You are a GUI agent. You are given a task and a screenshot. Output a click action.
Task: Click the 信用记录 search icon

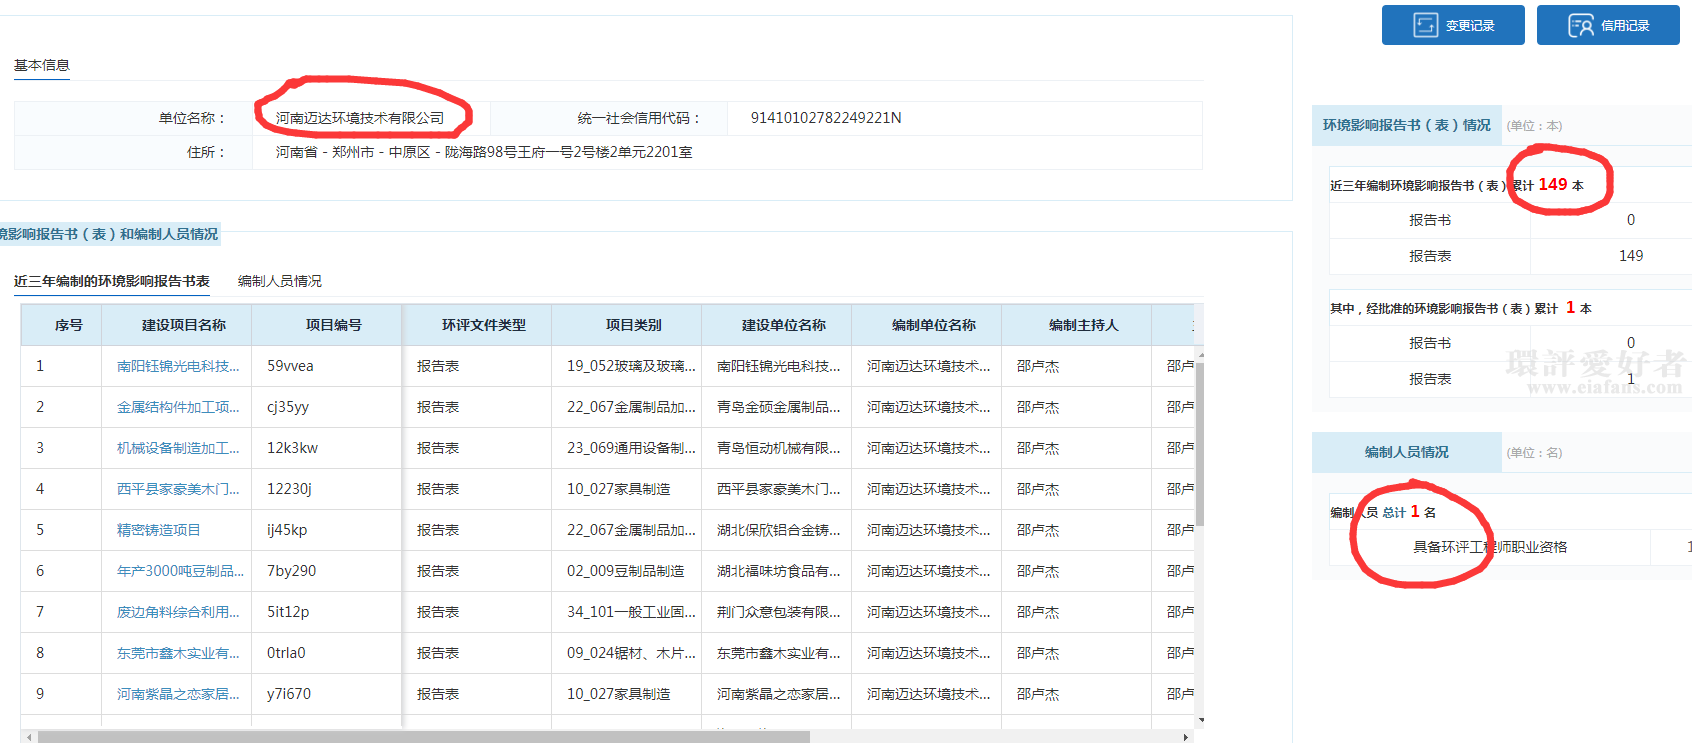tap(1580, 25)
